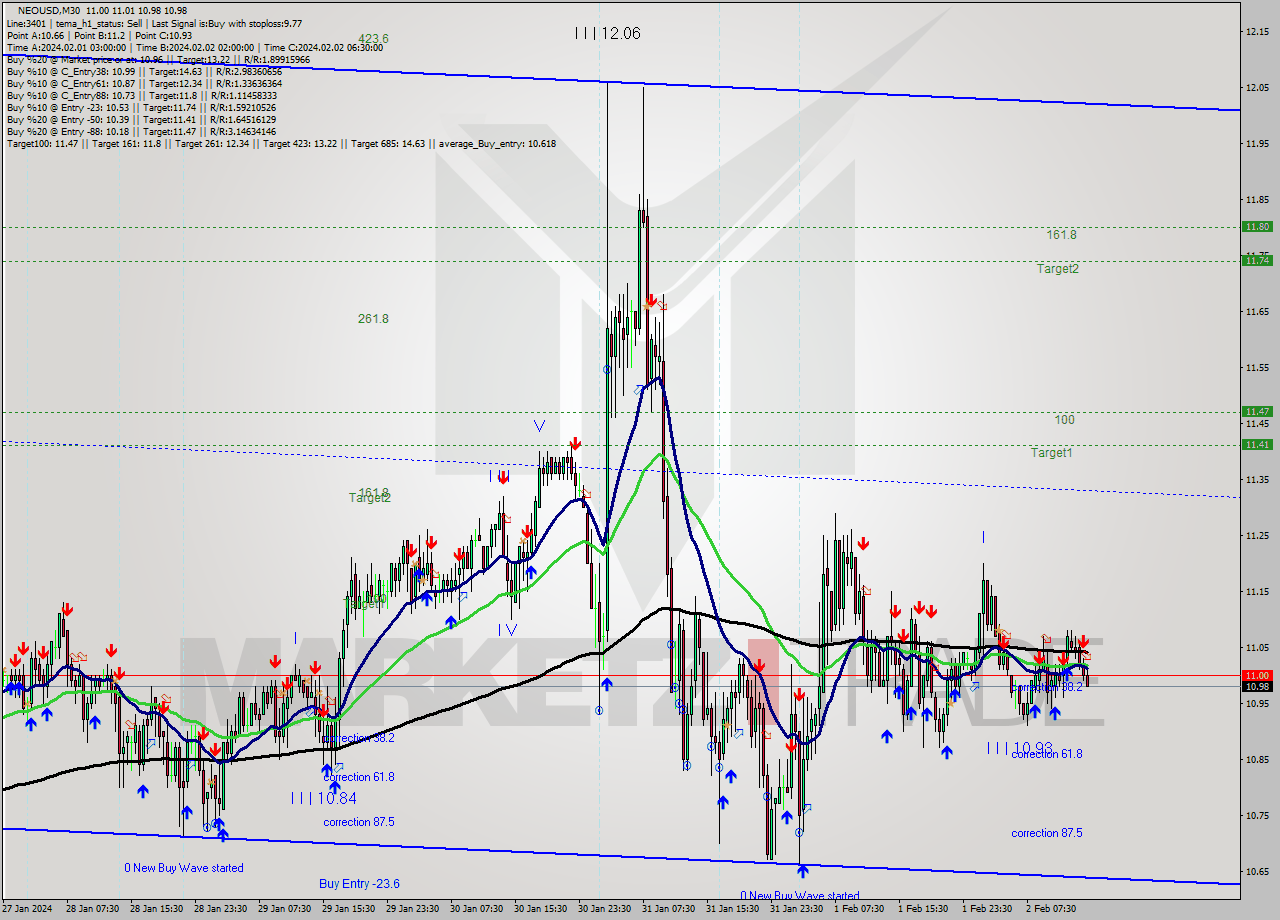Viewport: 1280px width, 920px height.
Task: Click 'correction 87.5' label below 'I I I 10.84'
Action: 358,822
